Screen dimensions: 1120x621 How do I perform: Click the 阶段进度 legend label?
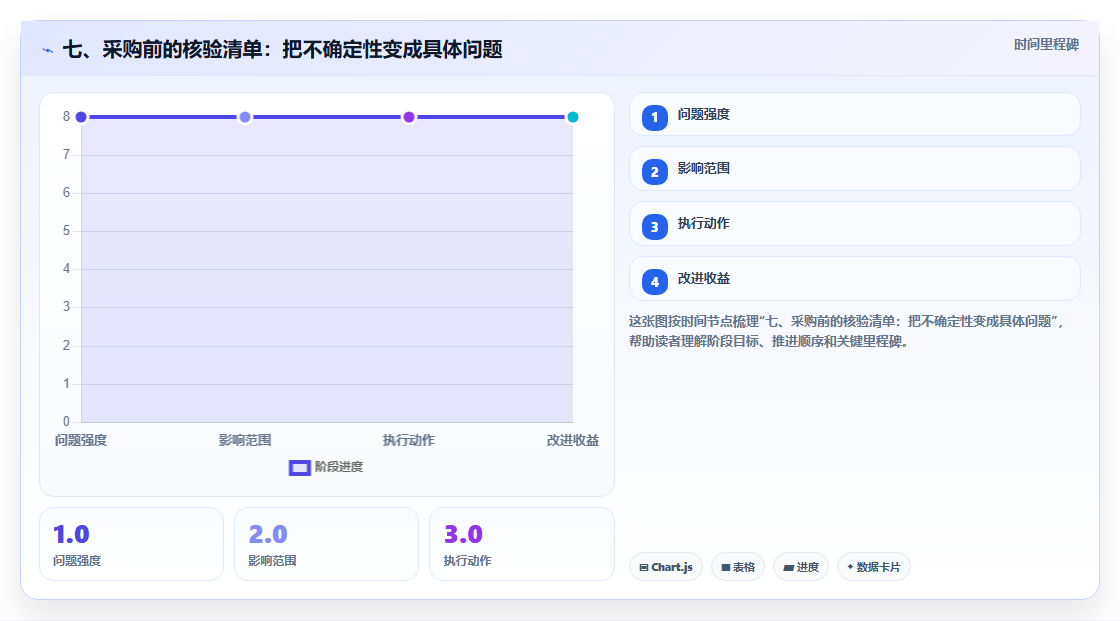click(x=339, y=467)
